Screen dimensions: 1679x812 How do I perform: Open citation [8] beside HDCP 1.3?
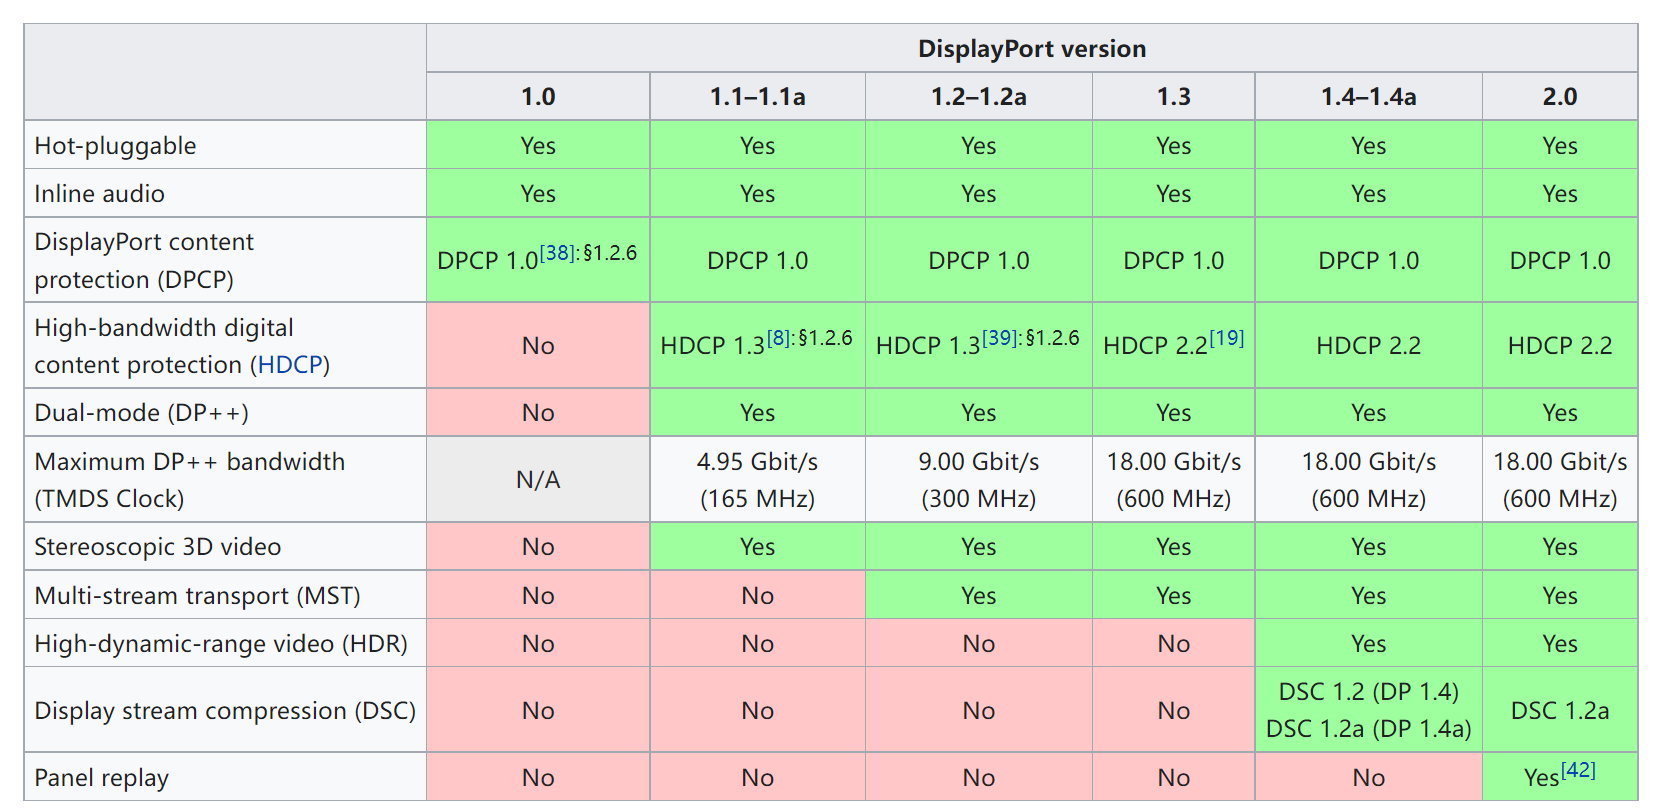click(778, 338)
